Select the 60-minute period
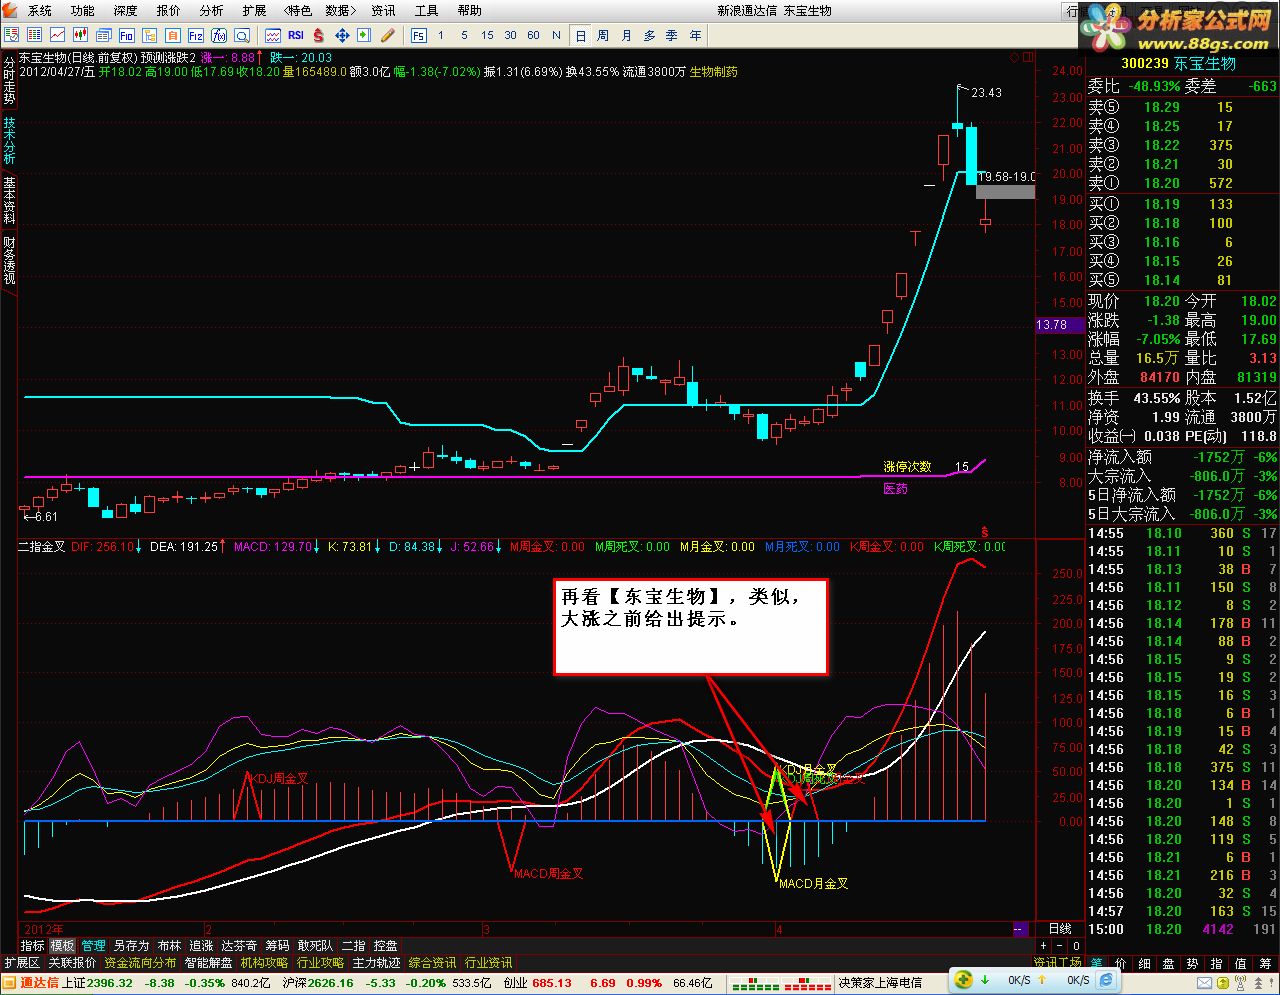 pyautogui.click(x=533, y=35)
